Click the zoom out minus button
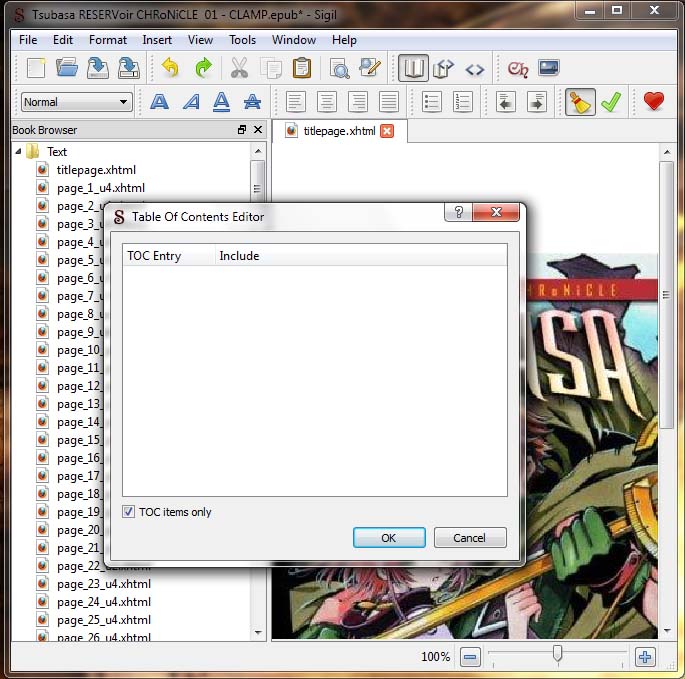685x679 pixels. (470, 657)
